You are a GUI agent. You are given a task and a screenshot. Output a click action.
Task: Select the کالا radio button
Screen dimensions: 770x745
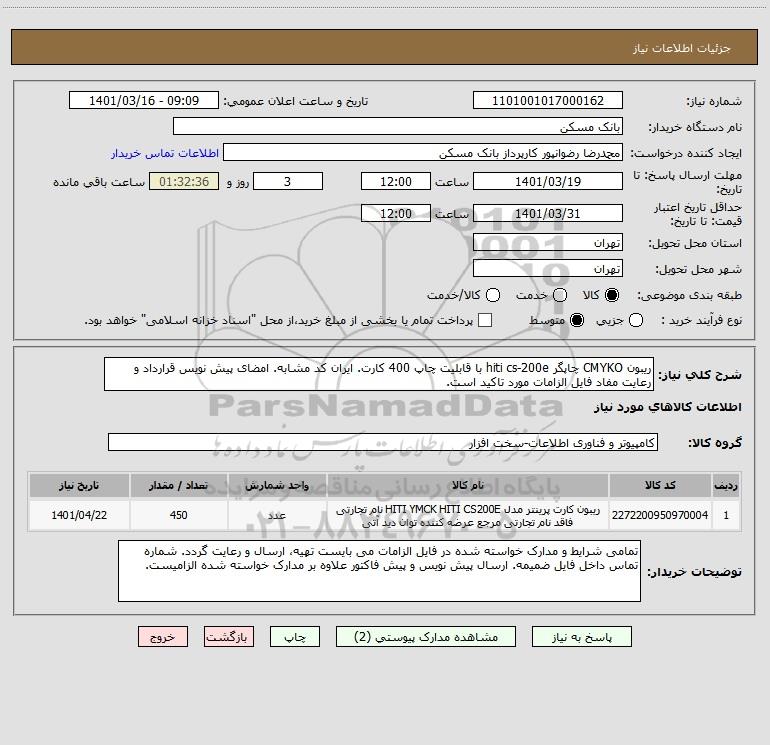(x=612, y=295)
